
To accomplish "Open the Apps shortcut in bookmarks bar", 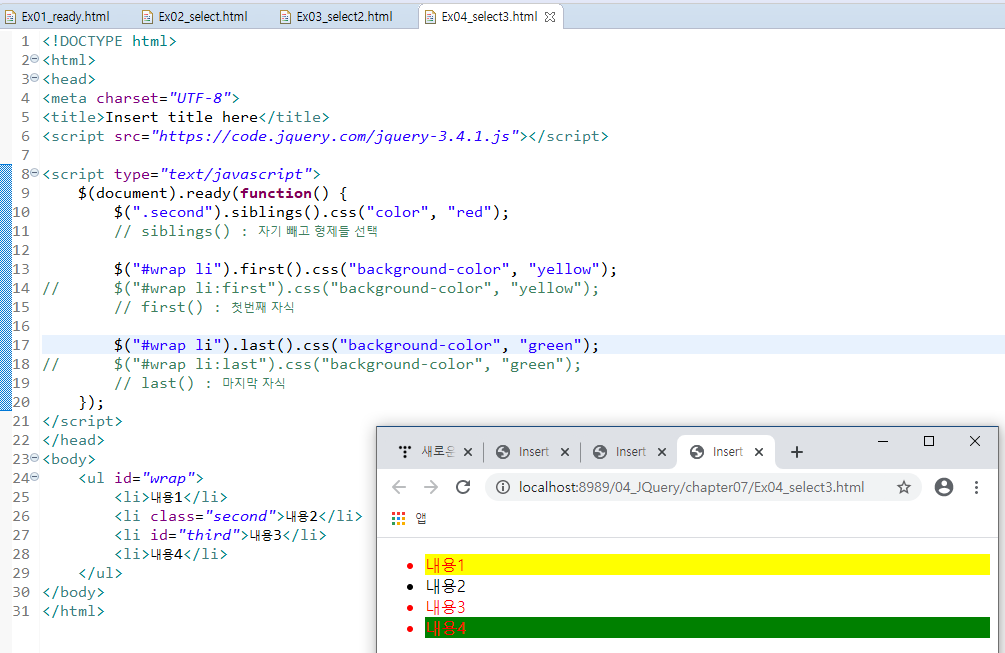I will point(409,518).
